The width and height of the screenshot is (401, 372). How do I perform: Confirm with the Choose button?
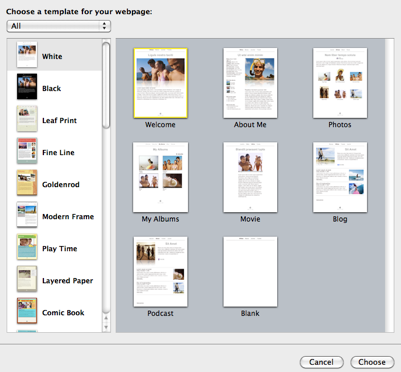pyautogui.click(x=372, y=362)
